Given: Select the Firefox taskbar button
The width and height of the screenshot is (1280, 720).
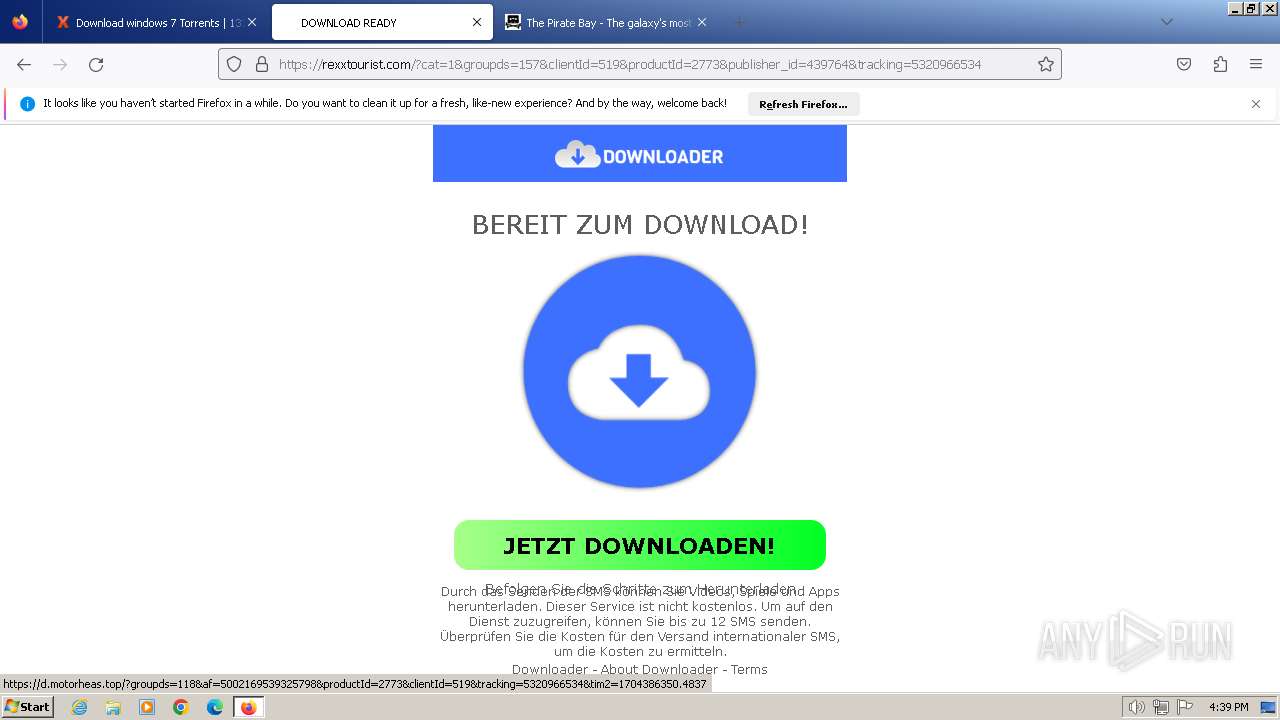Looking at the screenshot, I should coord(249,707).
